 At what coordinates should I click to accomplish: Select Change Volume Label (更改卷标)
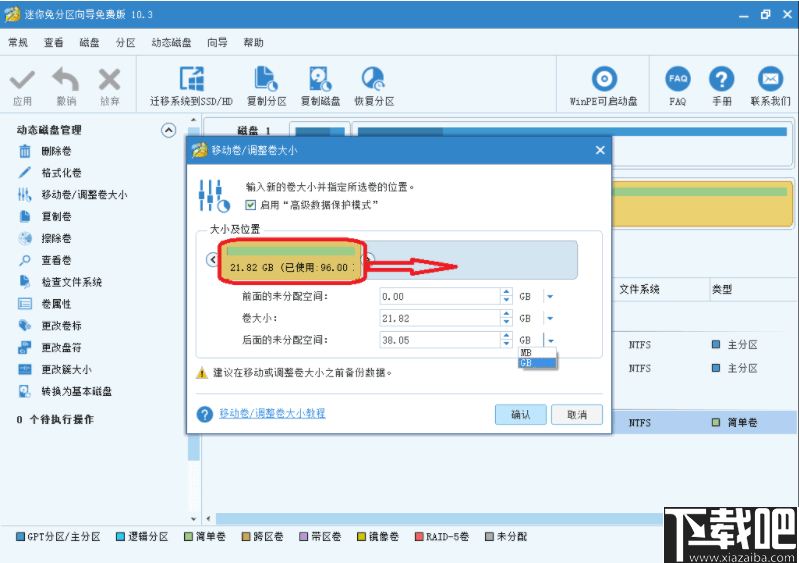50,326
